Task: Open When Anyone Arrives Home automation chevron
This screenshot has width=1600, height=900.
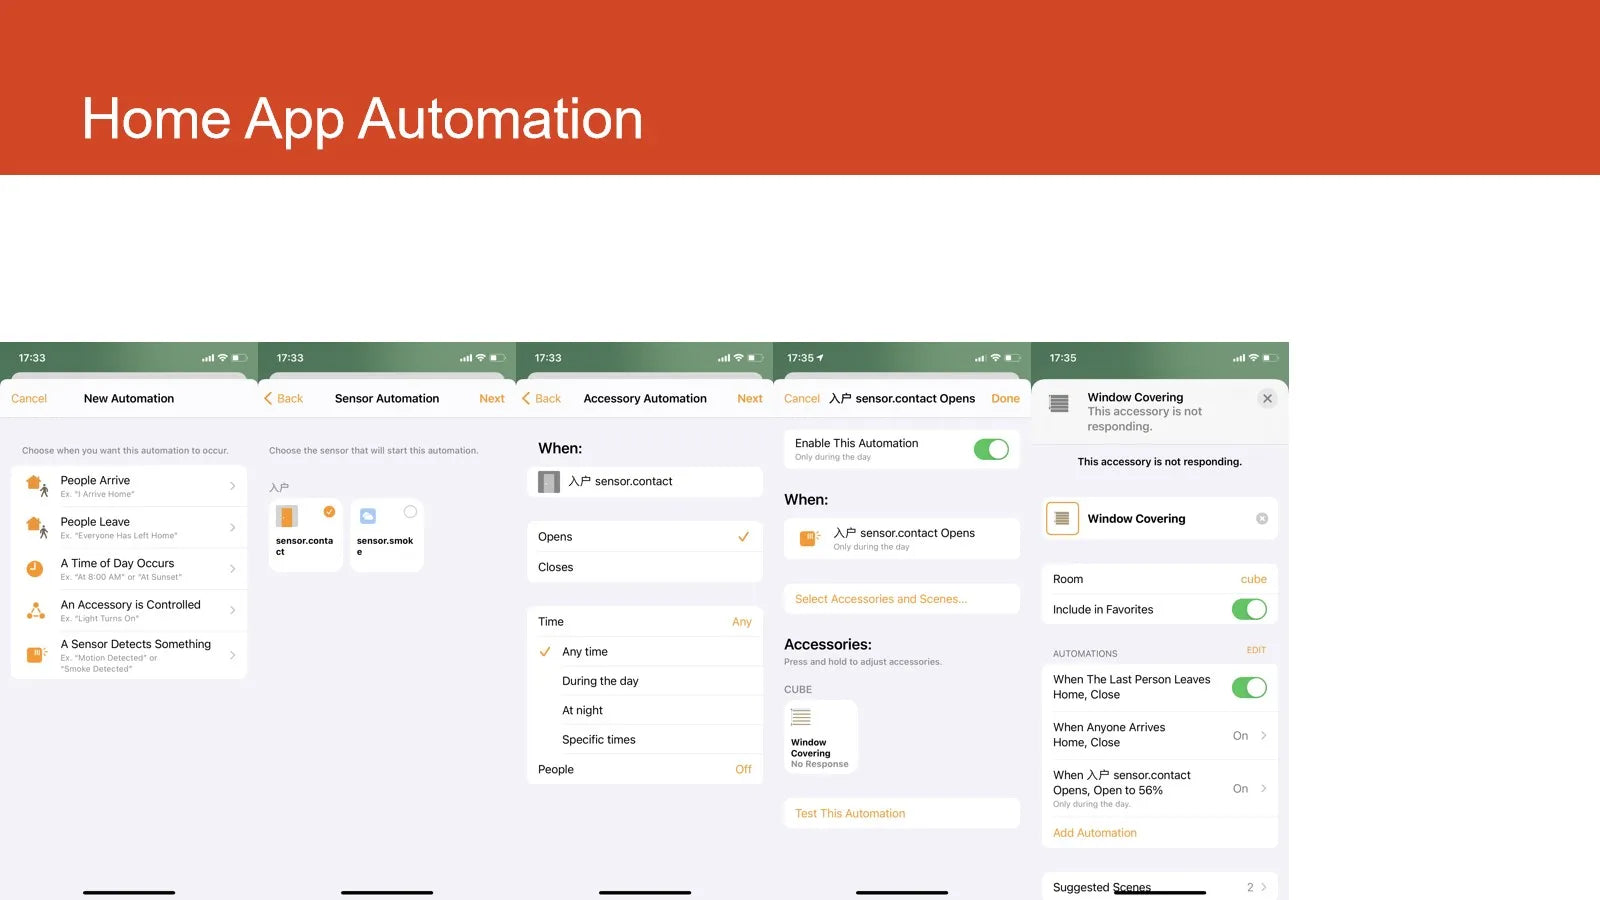Action: coord(1264,736)
